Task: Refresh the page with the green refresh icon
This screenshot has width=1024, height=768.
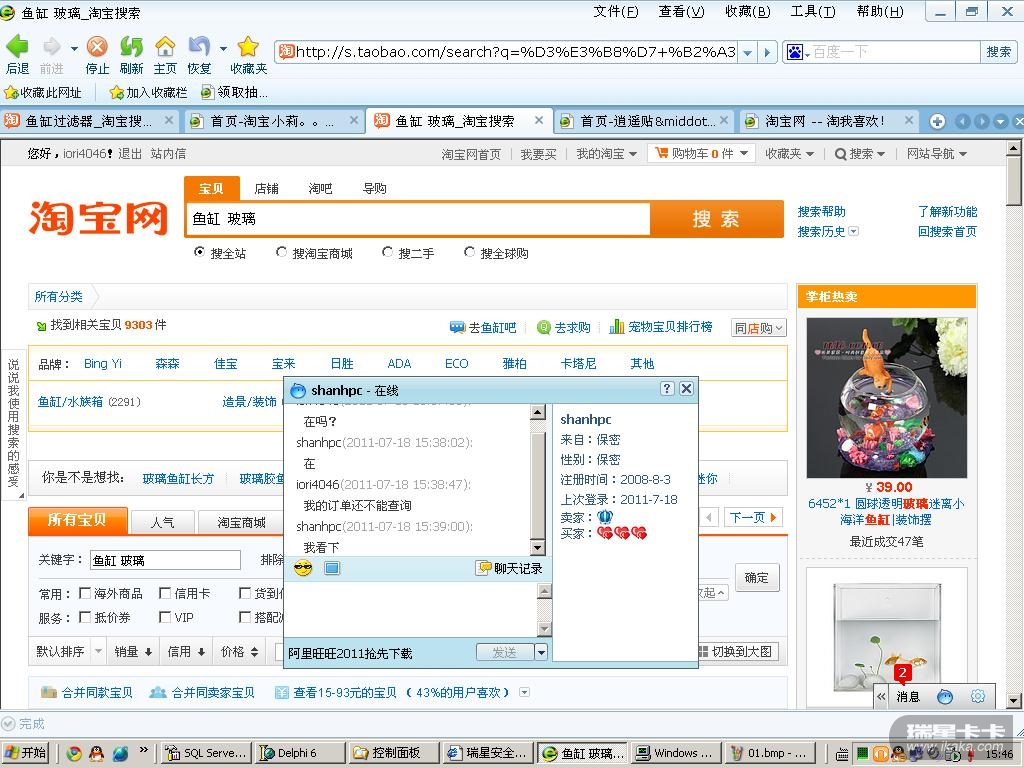Action: pos(131,47)
